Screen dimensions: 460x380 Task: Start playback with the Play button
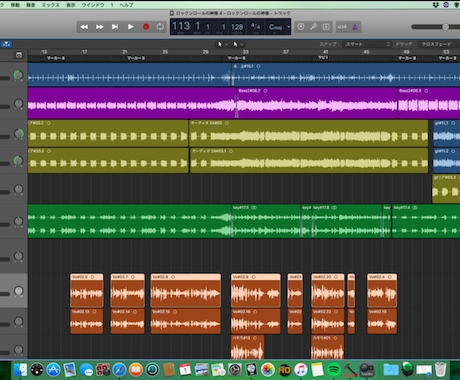click(130, 27)
